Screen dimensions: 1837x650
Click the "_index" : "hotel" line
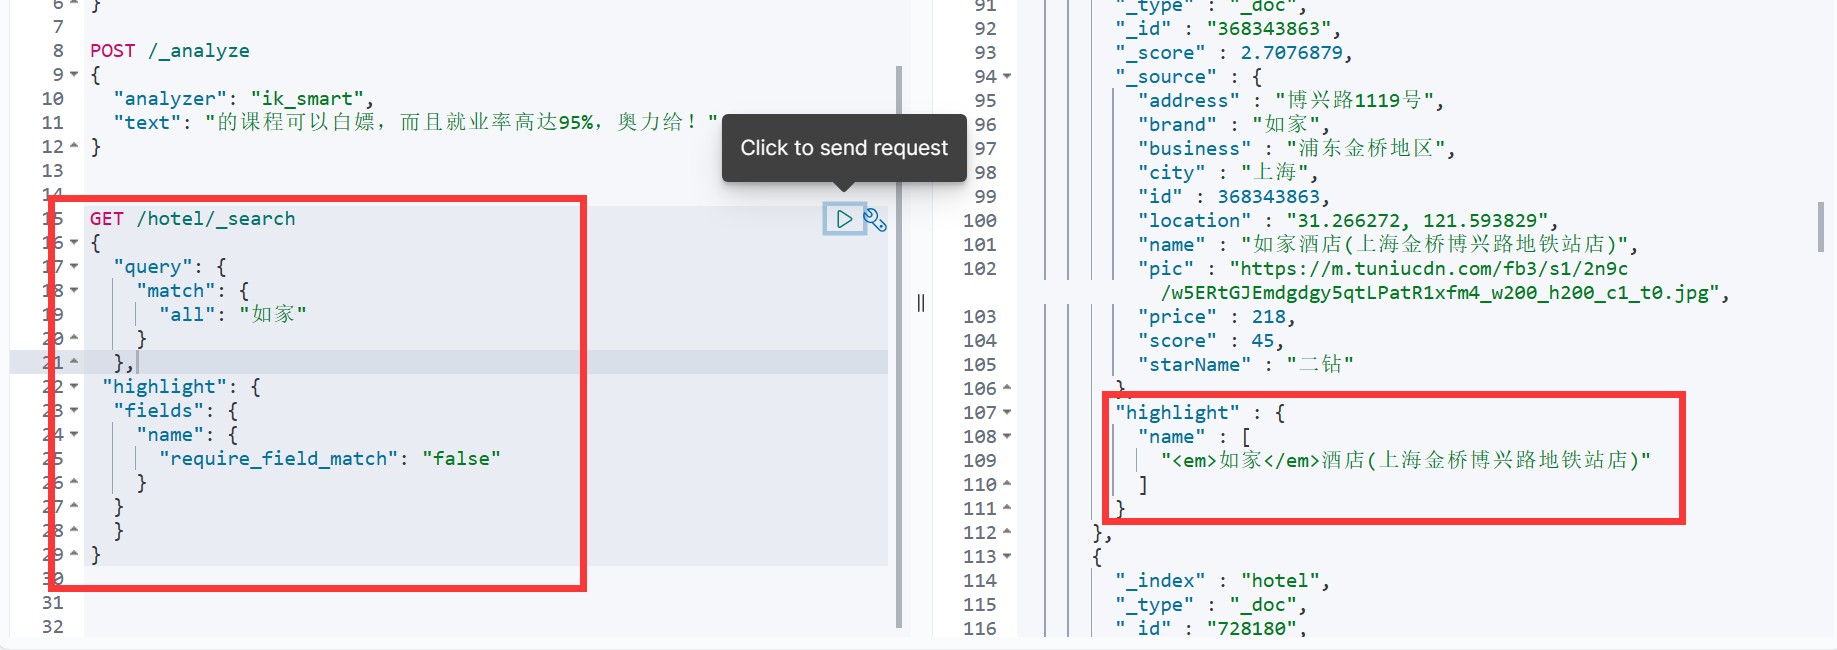pyautogui.click(x=1223, y=581)
